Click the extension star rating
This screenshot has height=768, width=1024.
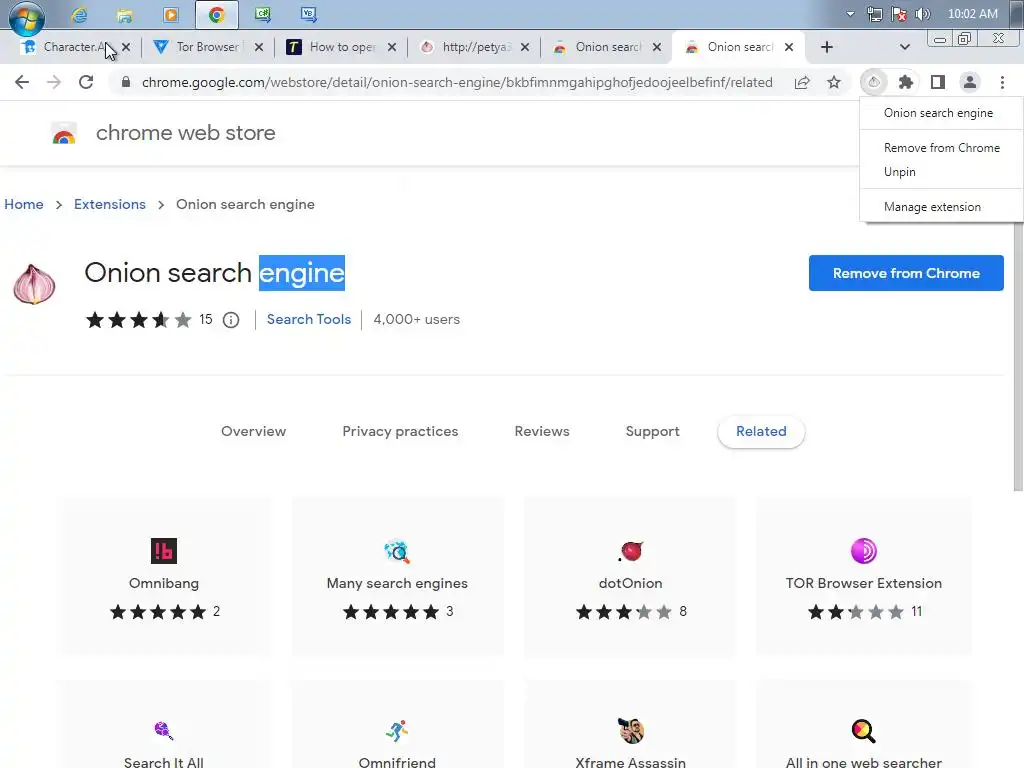coord(138,320)
